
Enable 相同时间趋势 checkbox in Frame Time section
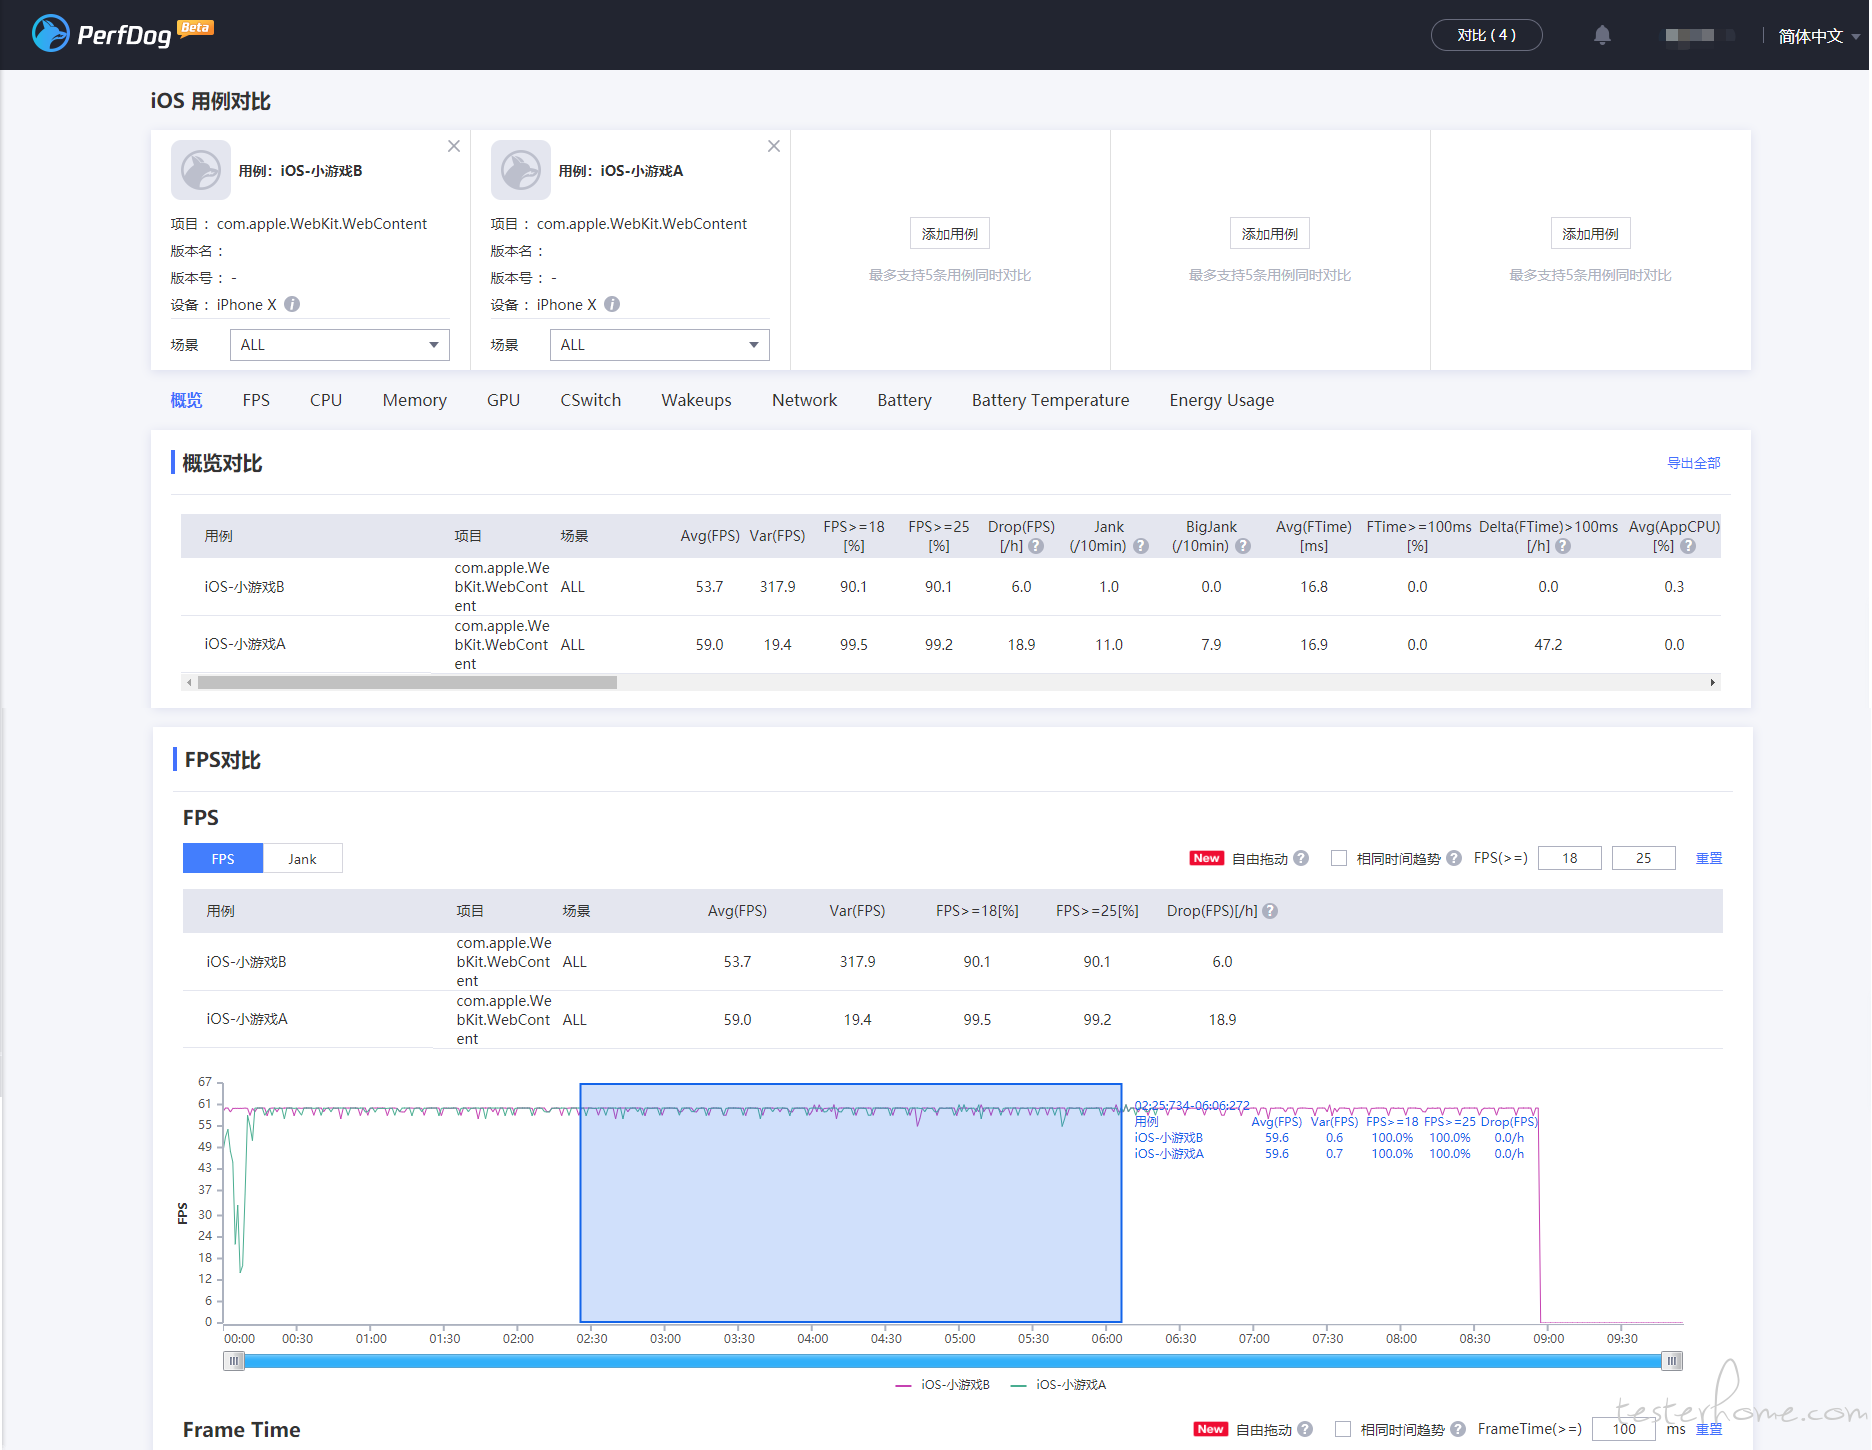pyautogui.click(x=1343, y=1429)
